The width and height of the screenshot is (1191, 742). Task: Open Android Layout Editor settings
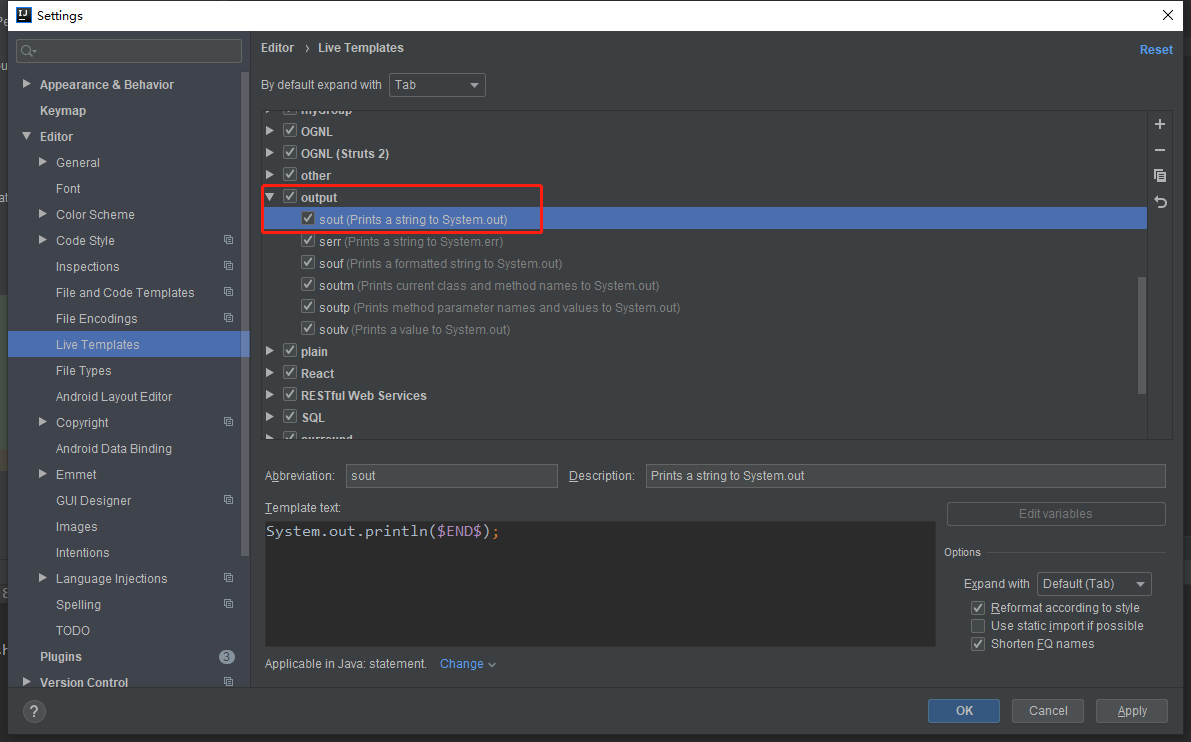(114, 396)
